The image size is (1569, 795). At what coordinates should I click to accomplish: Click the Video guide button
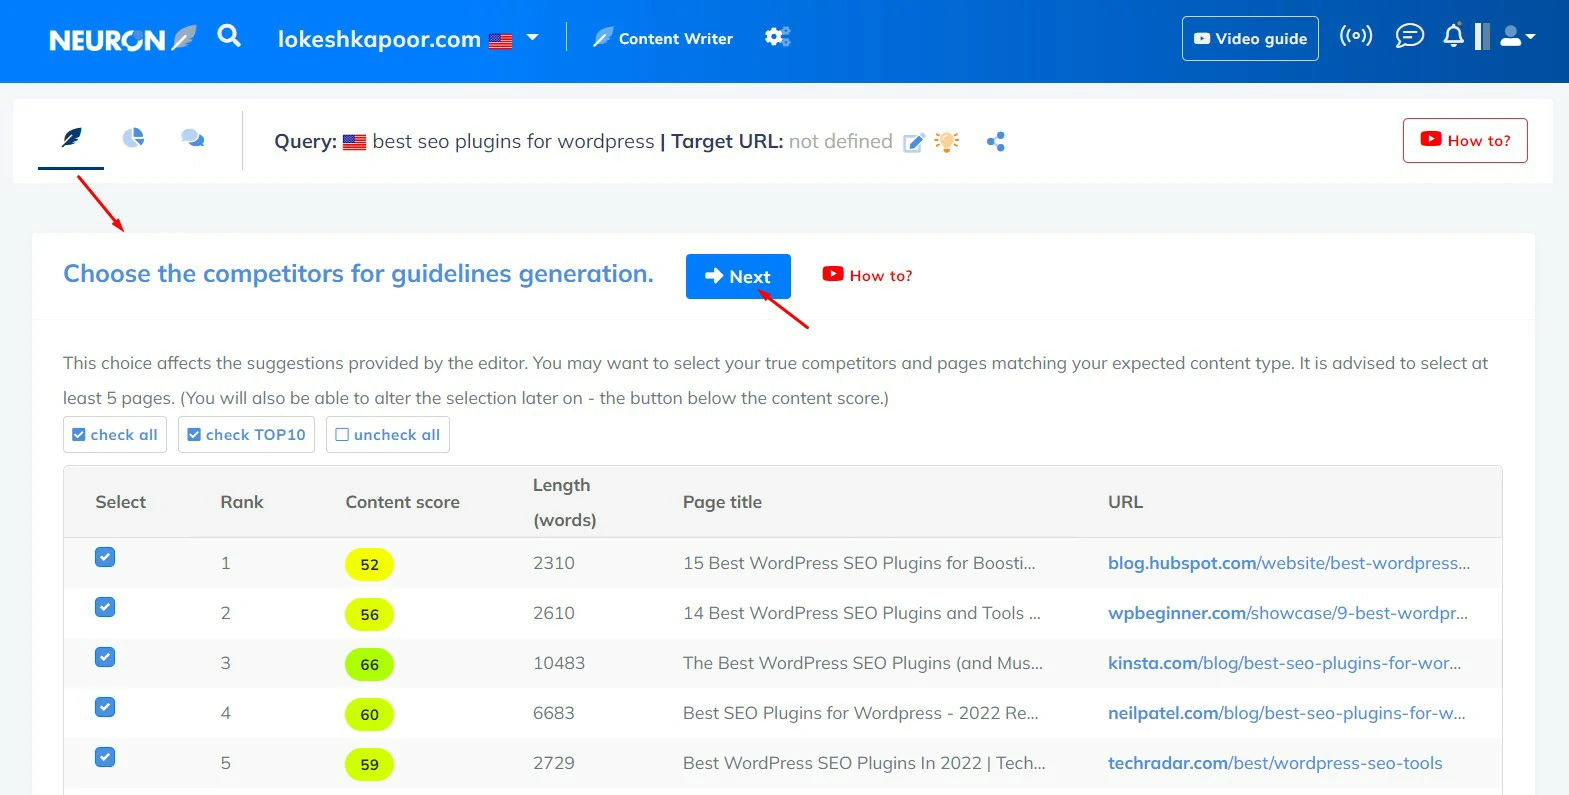(1250, 38)
